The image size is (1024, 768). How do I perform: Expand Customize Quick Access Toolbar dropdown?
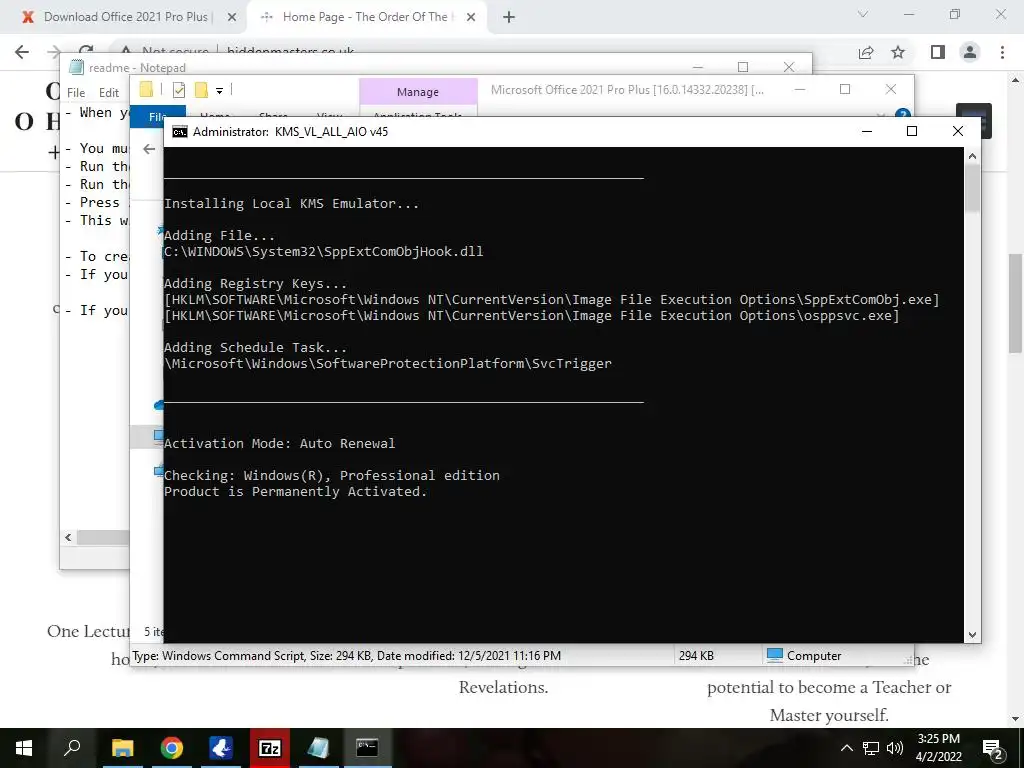pyautogui.click(x=219, y=90)
